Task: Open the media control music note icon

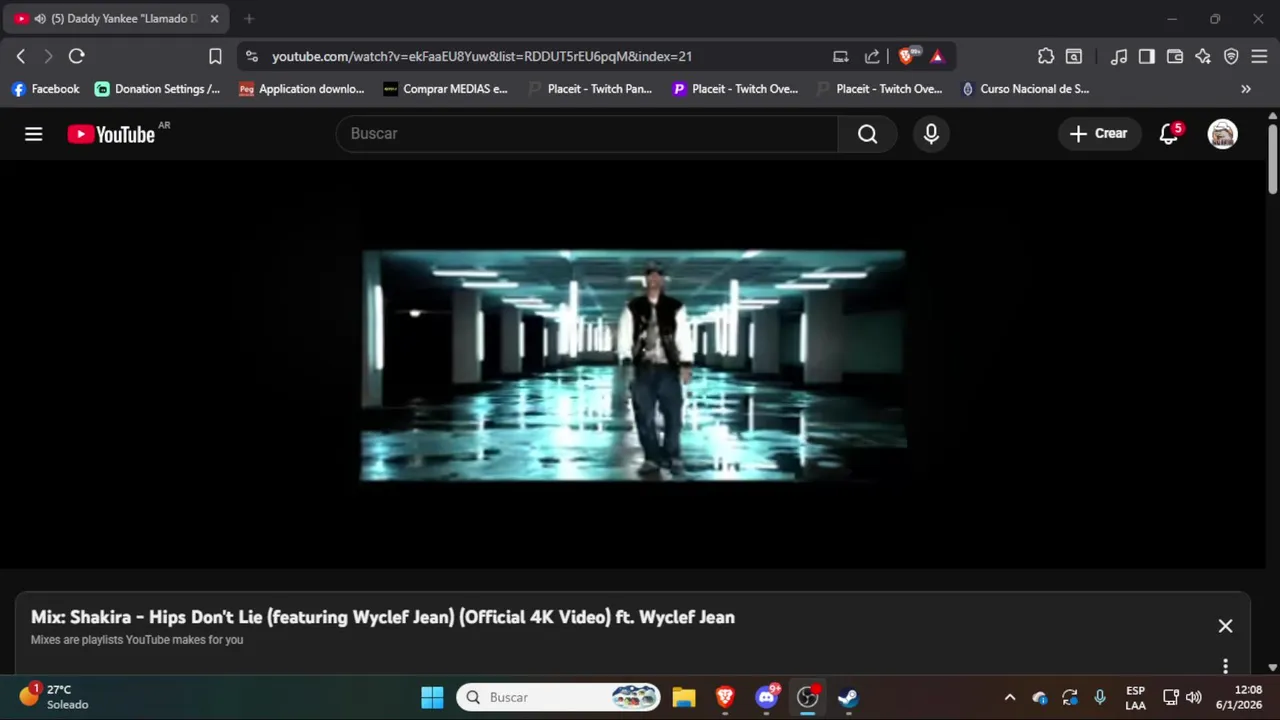Action: (1119, 57)
